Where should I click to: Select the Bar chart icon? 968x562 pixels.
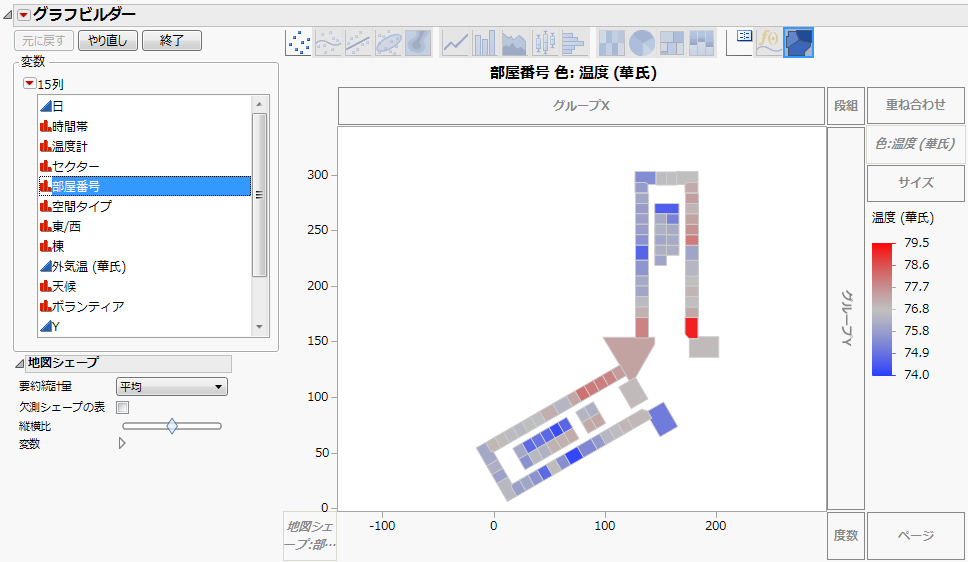(x=485, y=43)
